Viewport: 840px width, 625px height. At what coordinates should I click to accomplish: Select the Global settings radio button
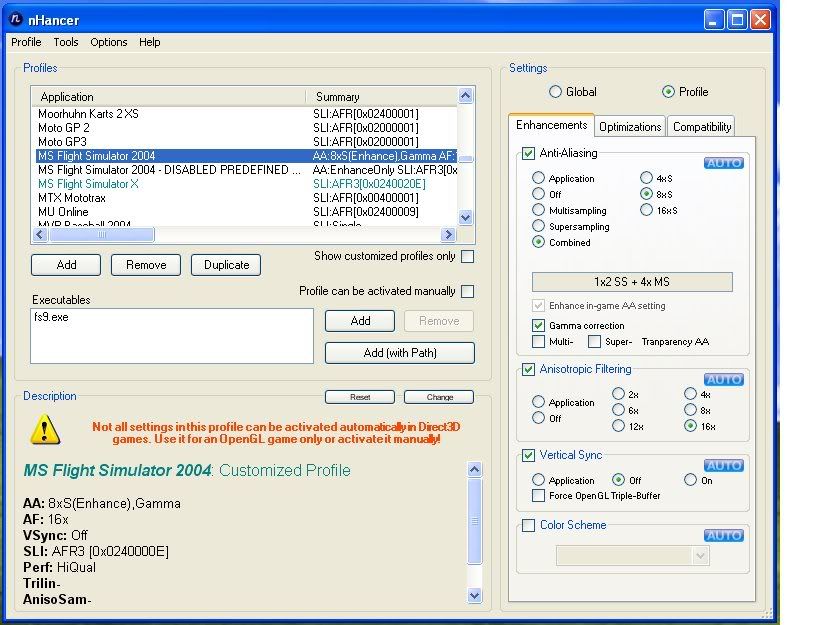pos(555,92)
